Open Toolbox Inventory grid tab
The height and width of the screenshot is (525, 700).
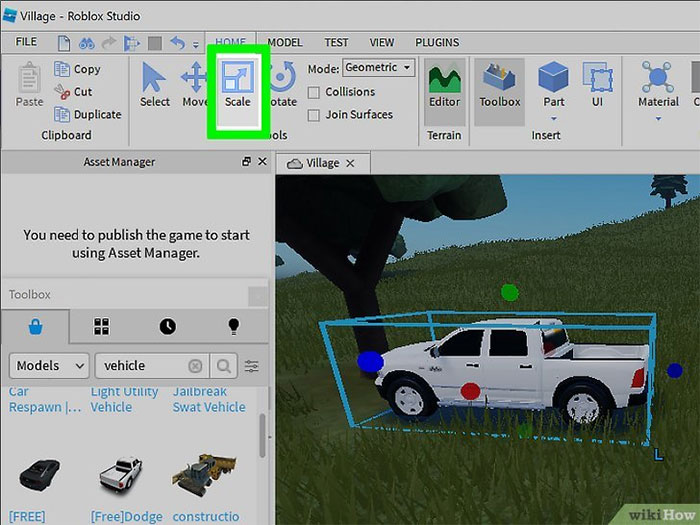[101, 326]
